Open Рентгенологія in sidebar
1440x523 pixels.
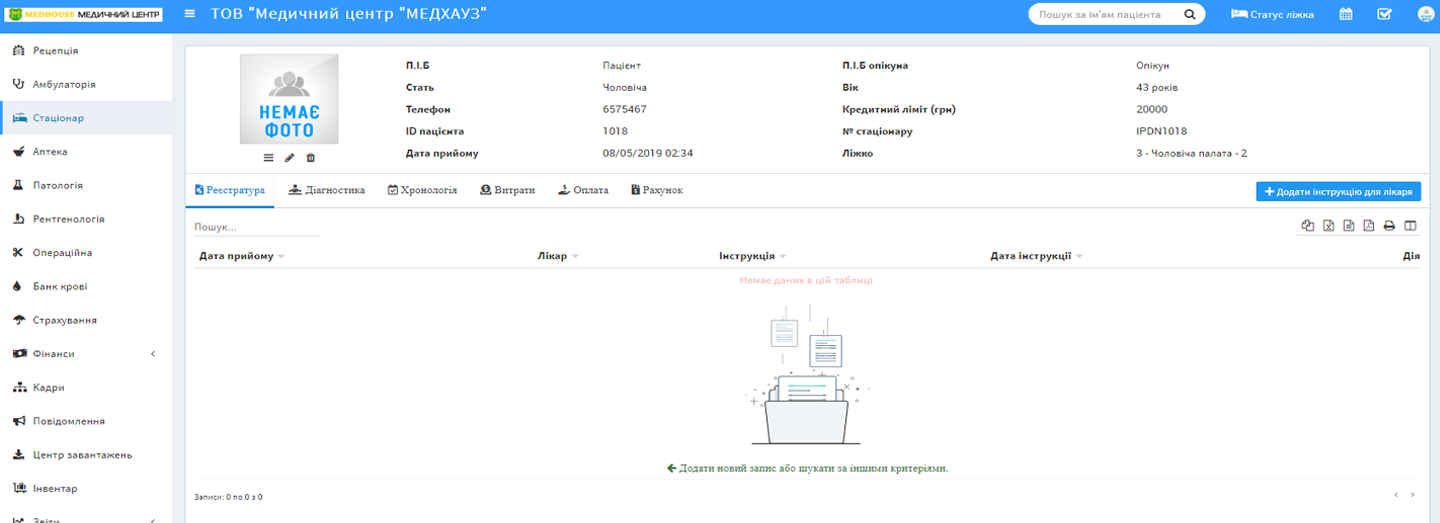(x=86, y=219)
